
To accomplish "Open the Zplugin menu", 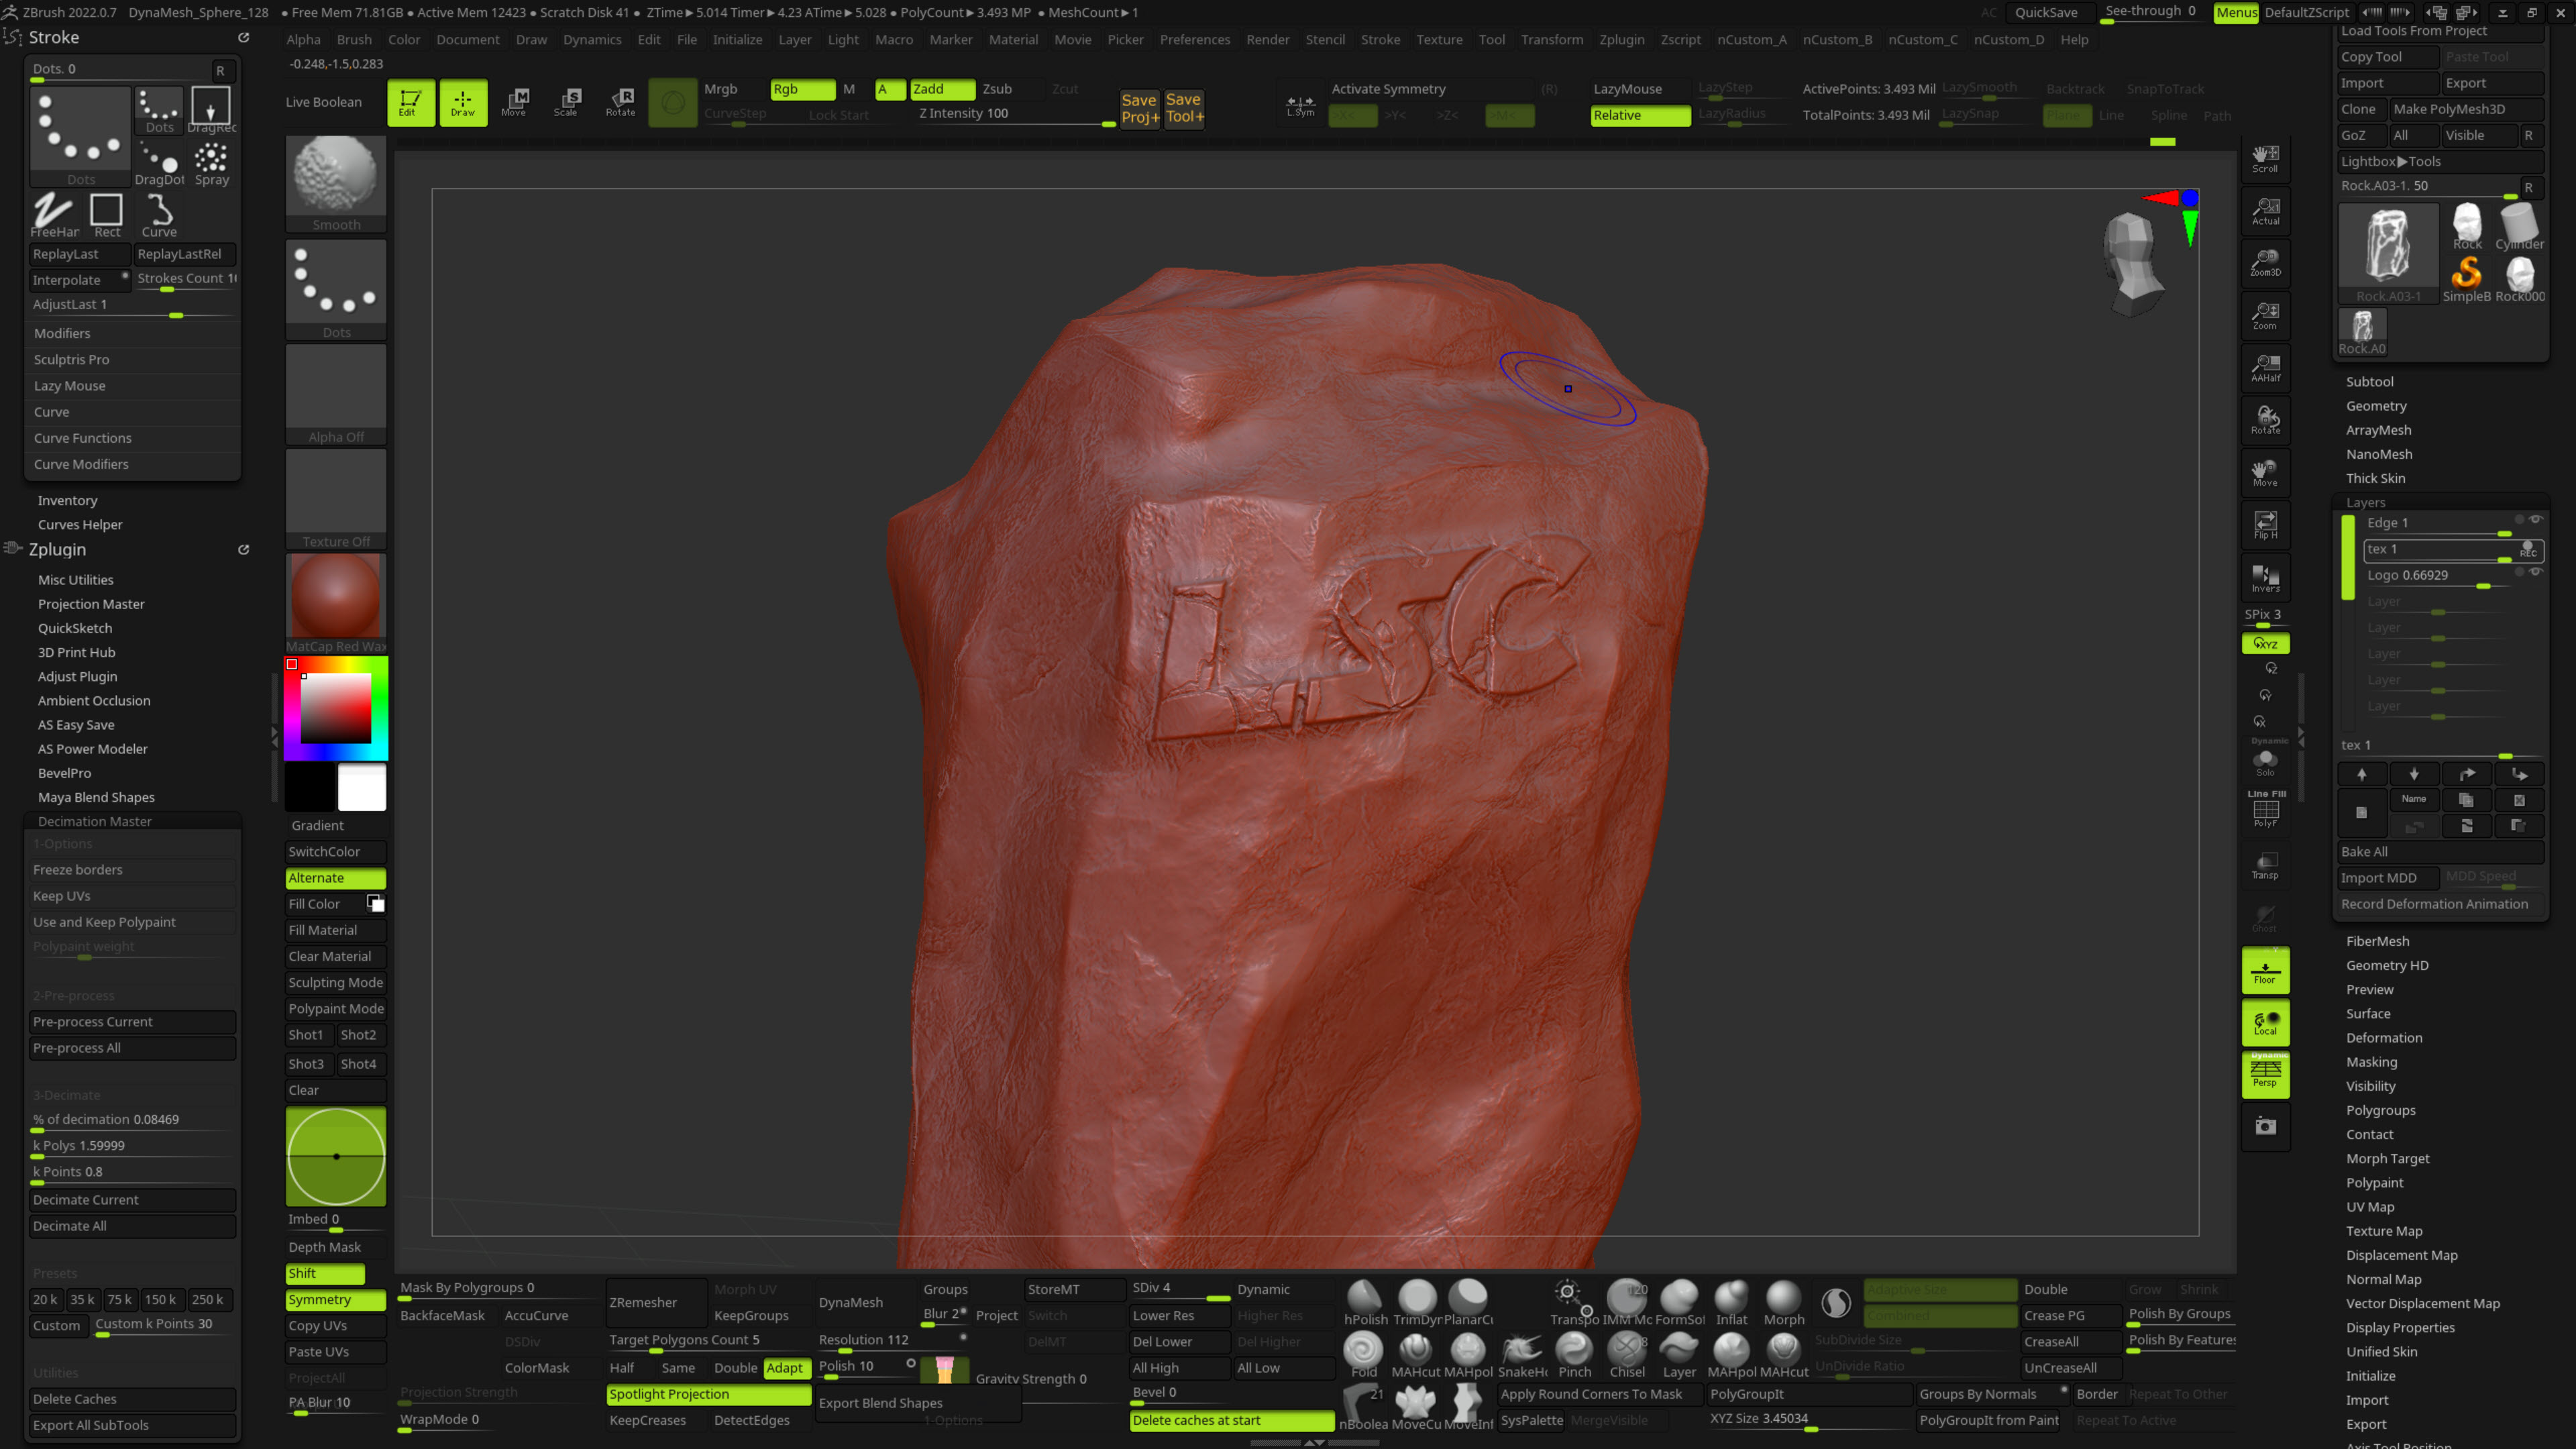I will click(1621, 40).
